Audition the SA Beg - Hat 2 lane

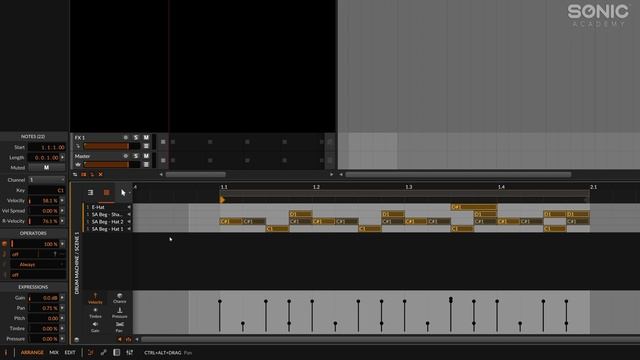click(x=129, y=222)
